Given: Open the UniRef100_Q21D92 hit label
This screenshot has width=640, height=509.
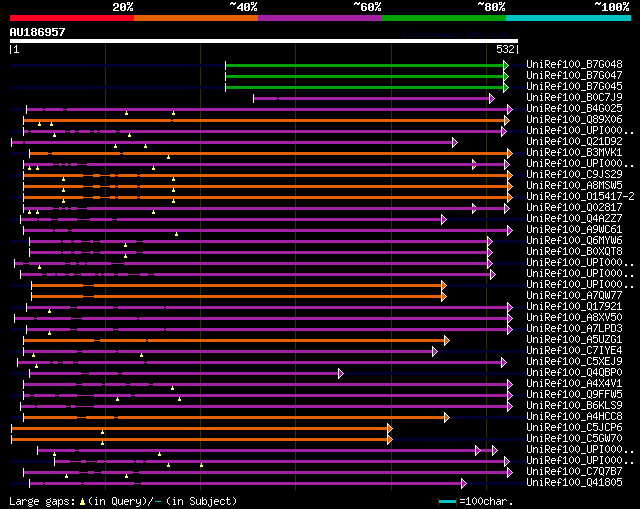Looking at the screenshot, I should 574,141.
